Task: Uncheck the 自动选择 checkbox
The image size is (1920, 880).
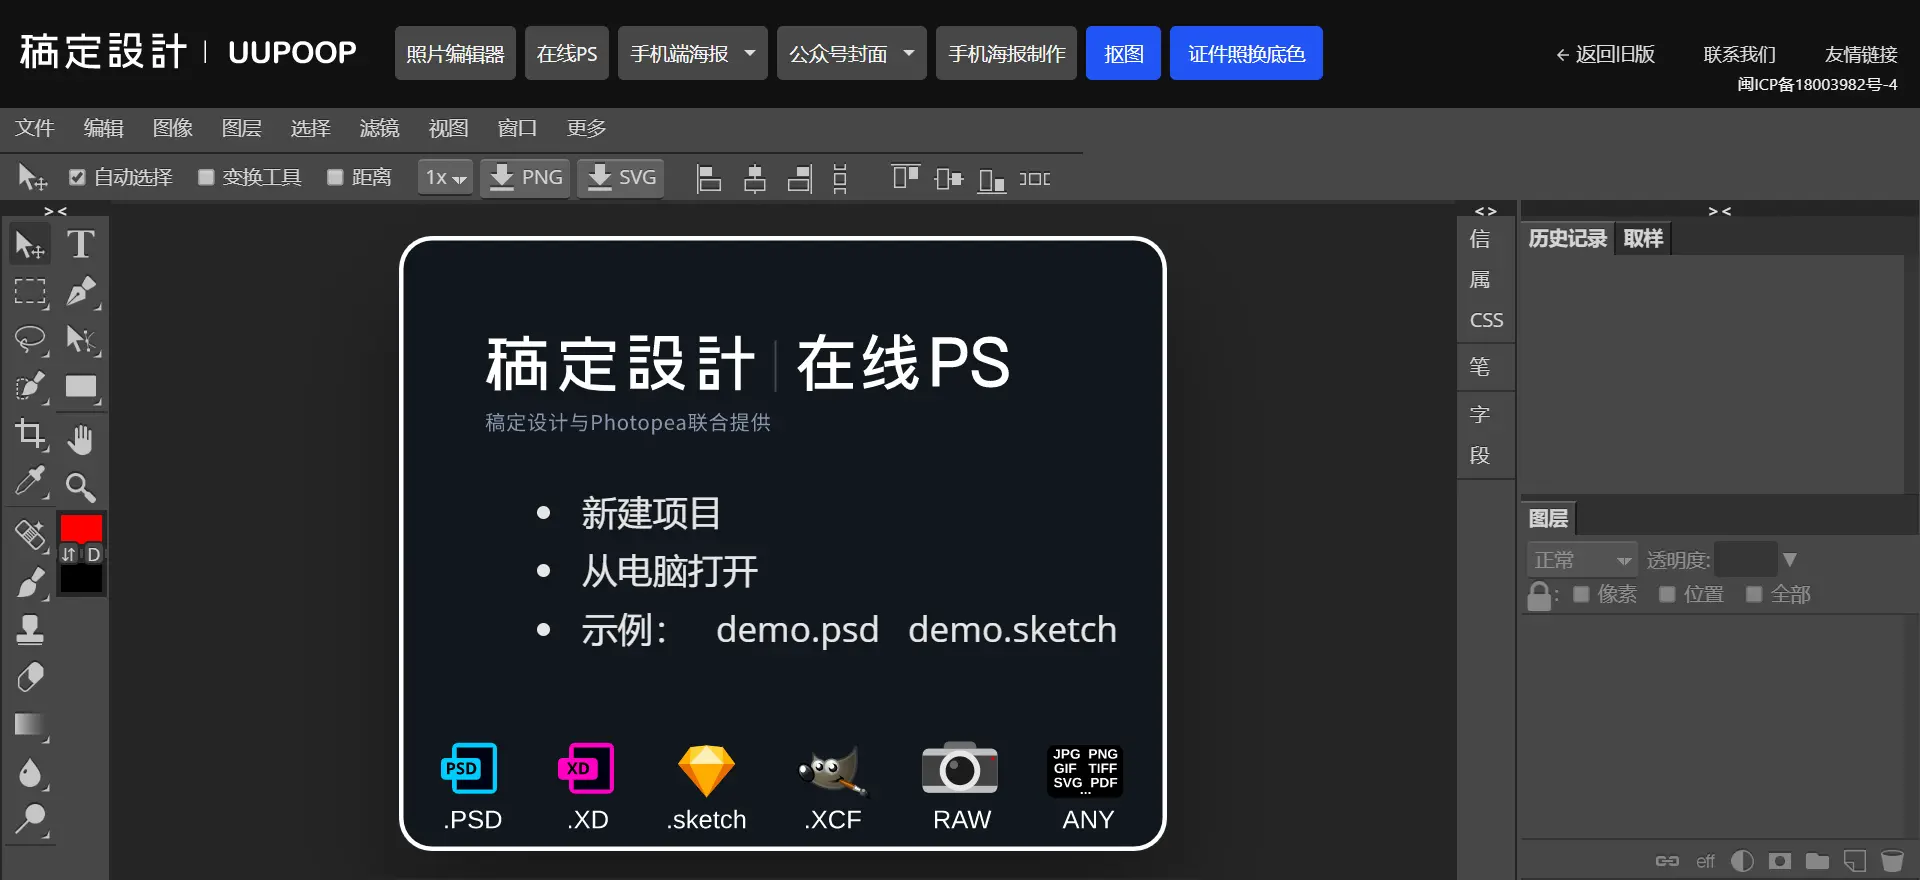Action: tap(77, 177)
